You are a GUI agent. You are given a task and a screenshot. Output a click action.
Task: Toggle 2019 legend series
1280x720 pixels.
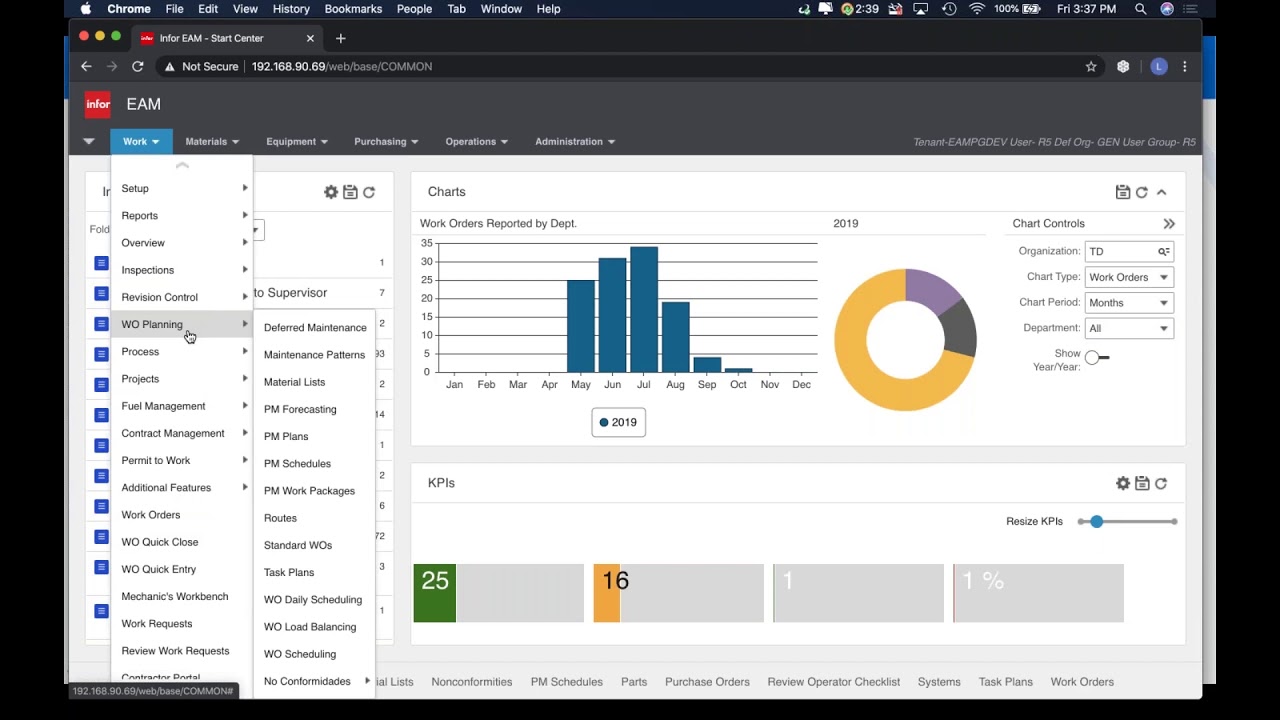pyautogui.click(x=618, y=423)
